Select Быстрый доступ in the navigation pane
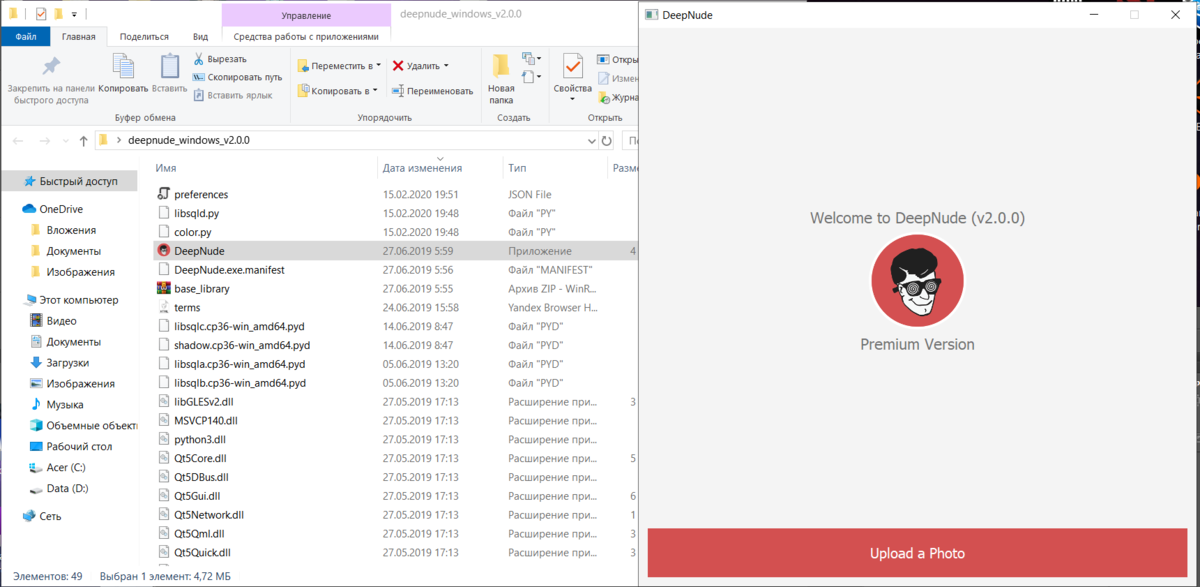This screenshot has width=1200, height=587. [x=70, y=181]
